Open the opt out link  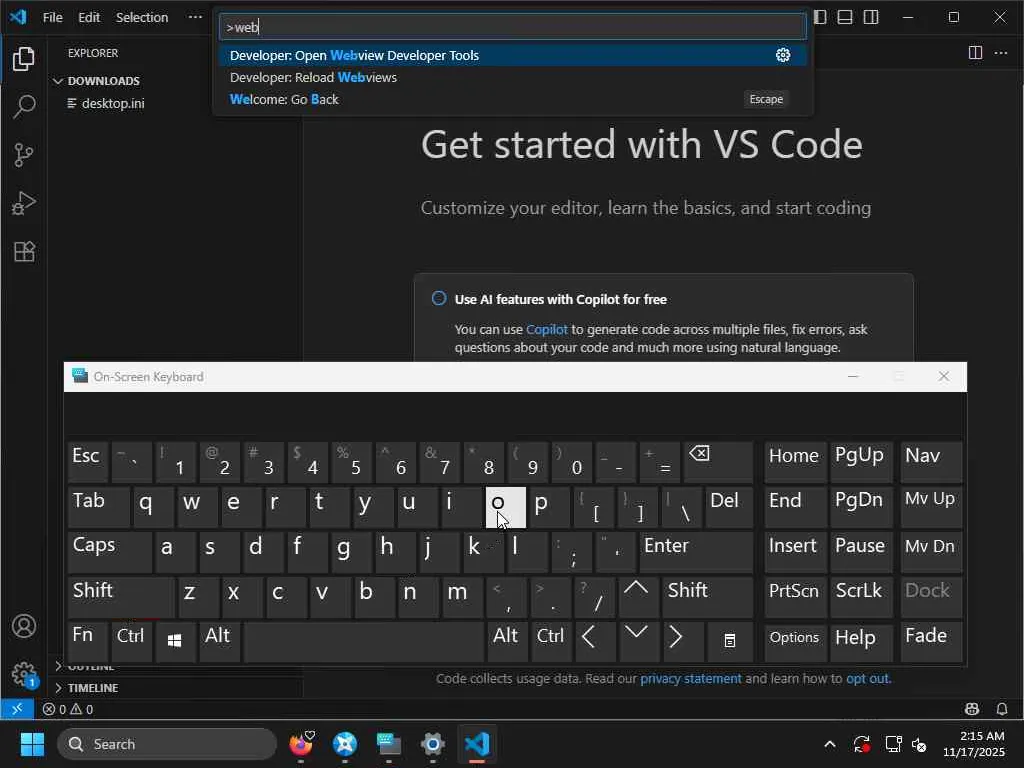[x=867, y=679]
